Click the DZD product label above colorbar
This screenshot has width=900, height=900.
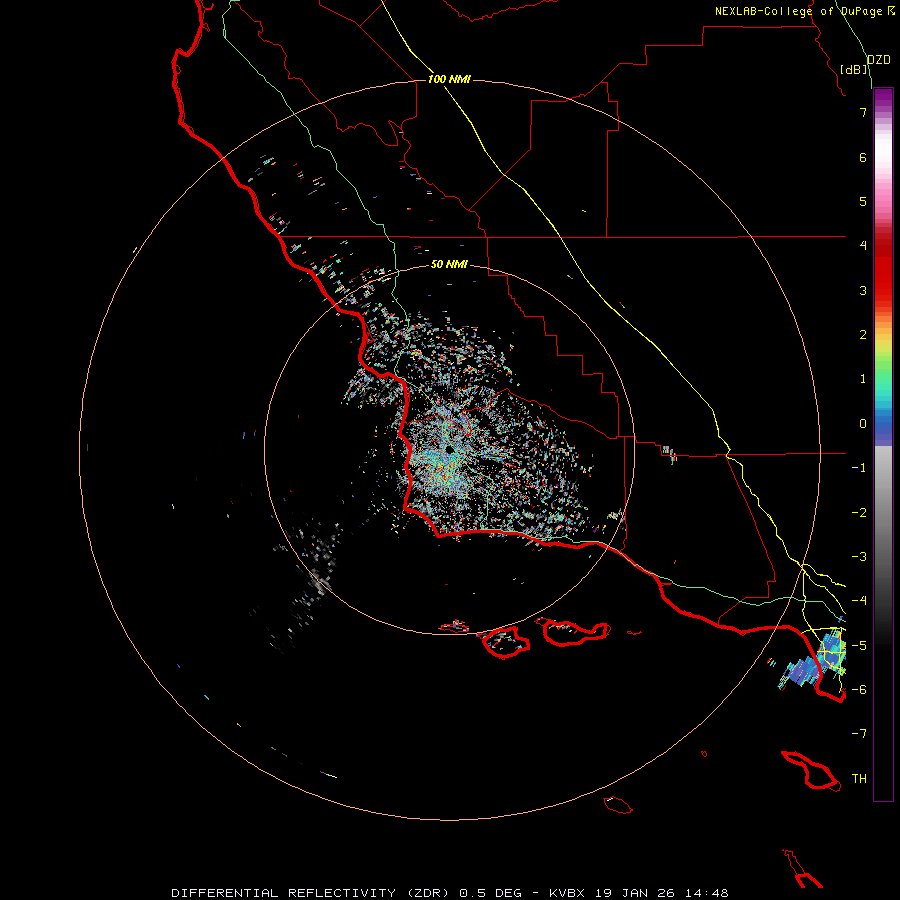[878, 60]
